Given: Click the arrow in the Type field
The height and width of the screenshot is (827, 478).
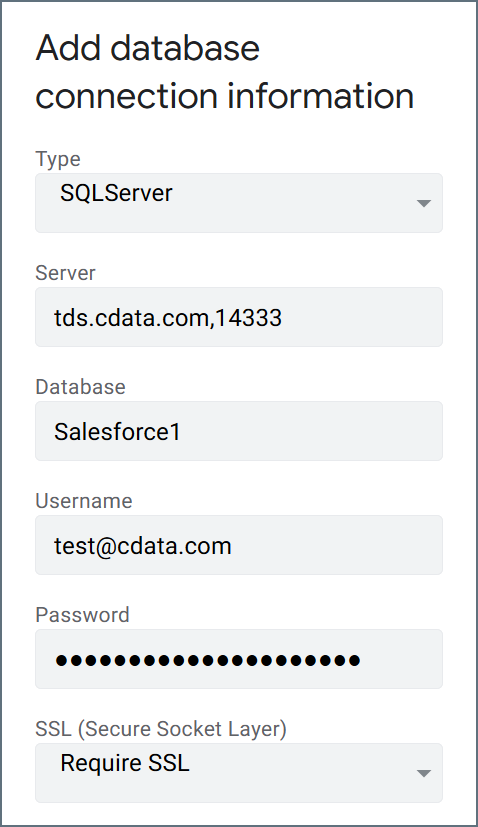Looking at the screenshot, I should [424, 204].
